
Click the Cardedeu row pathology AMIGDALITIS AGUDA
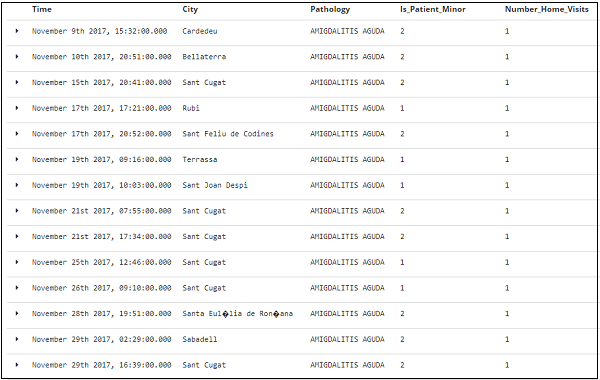(x=347, y=31)
